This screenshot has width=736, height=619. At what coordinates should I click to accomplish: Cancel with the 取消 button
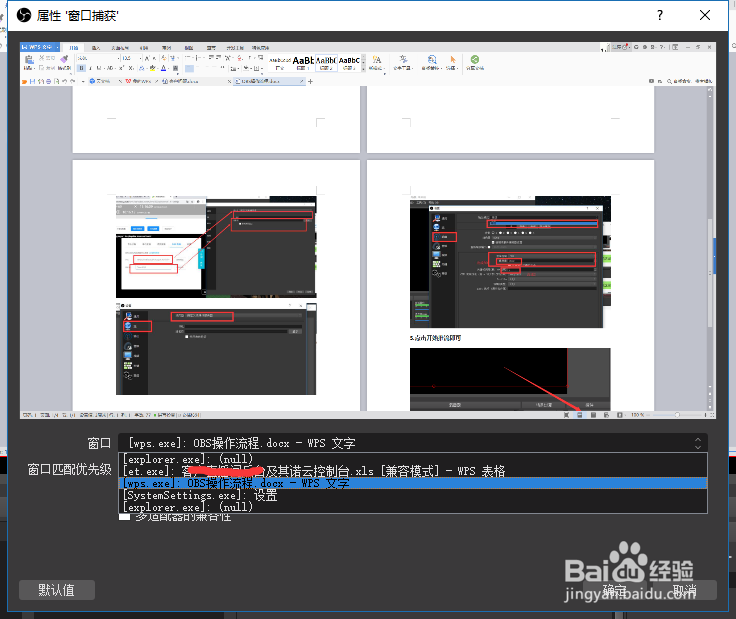point(684,590)
